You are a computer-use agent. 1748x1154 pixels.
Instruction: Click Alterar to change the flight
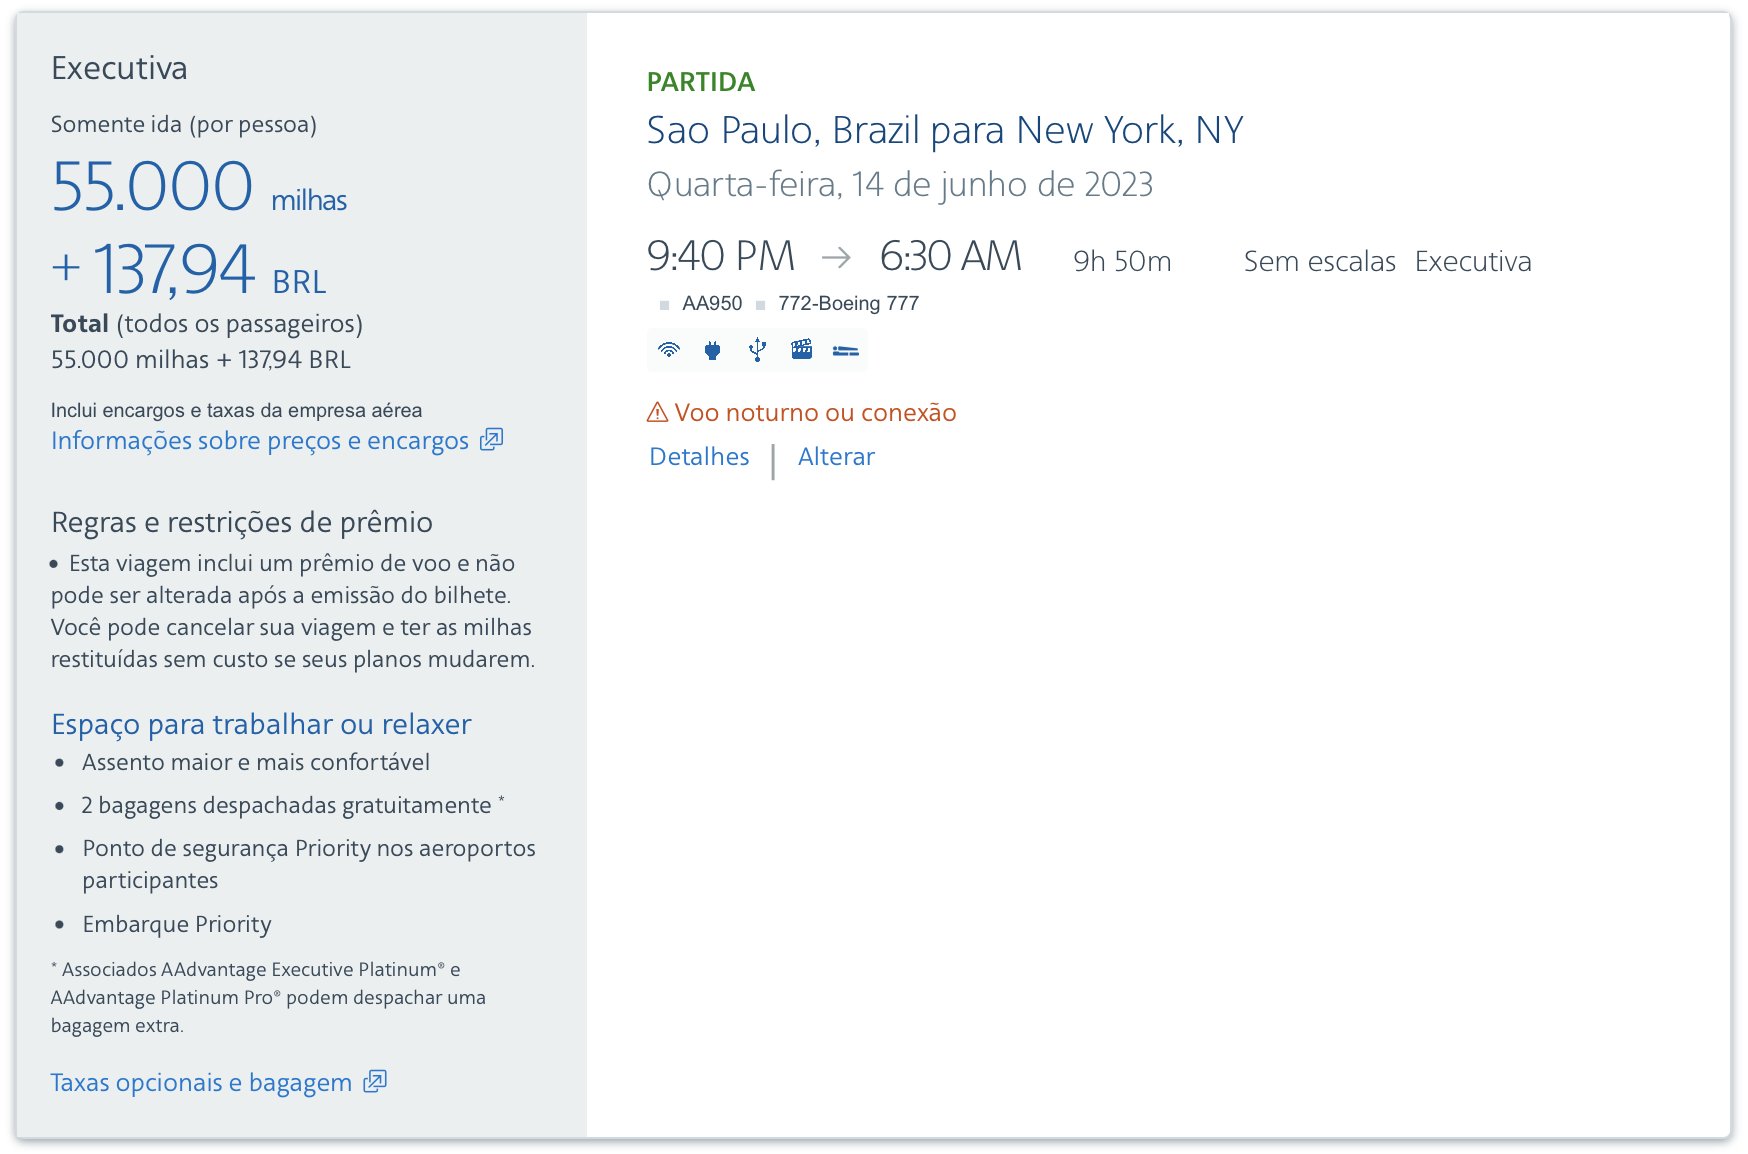coord(836,457)
